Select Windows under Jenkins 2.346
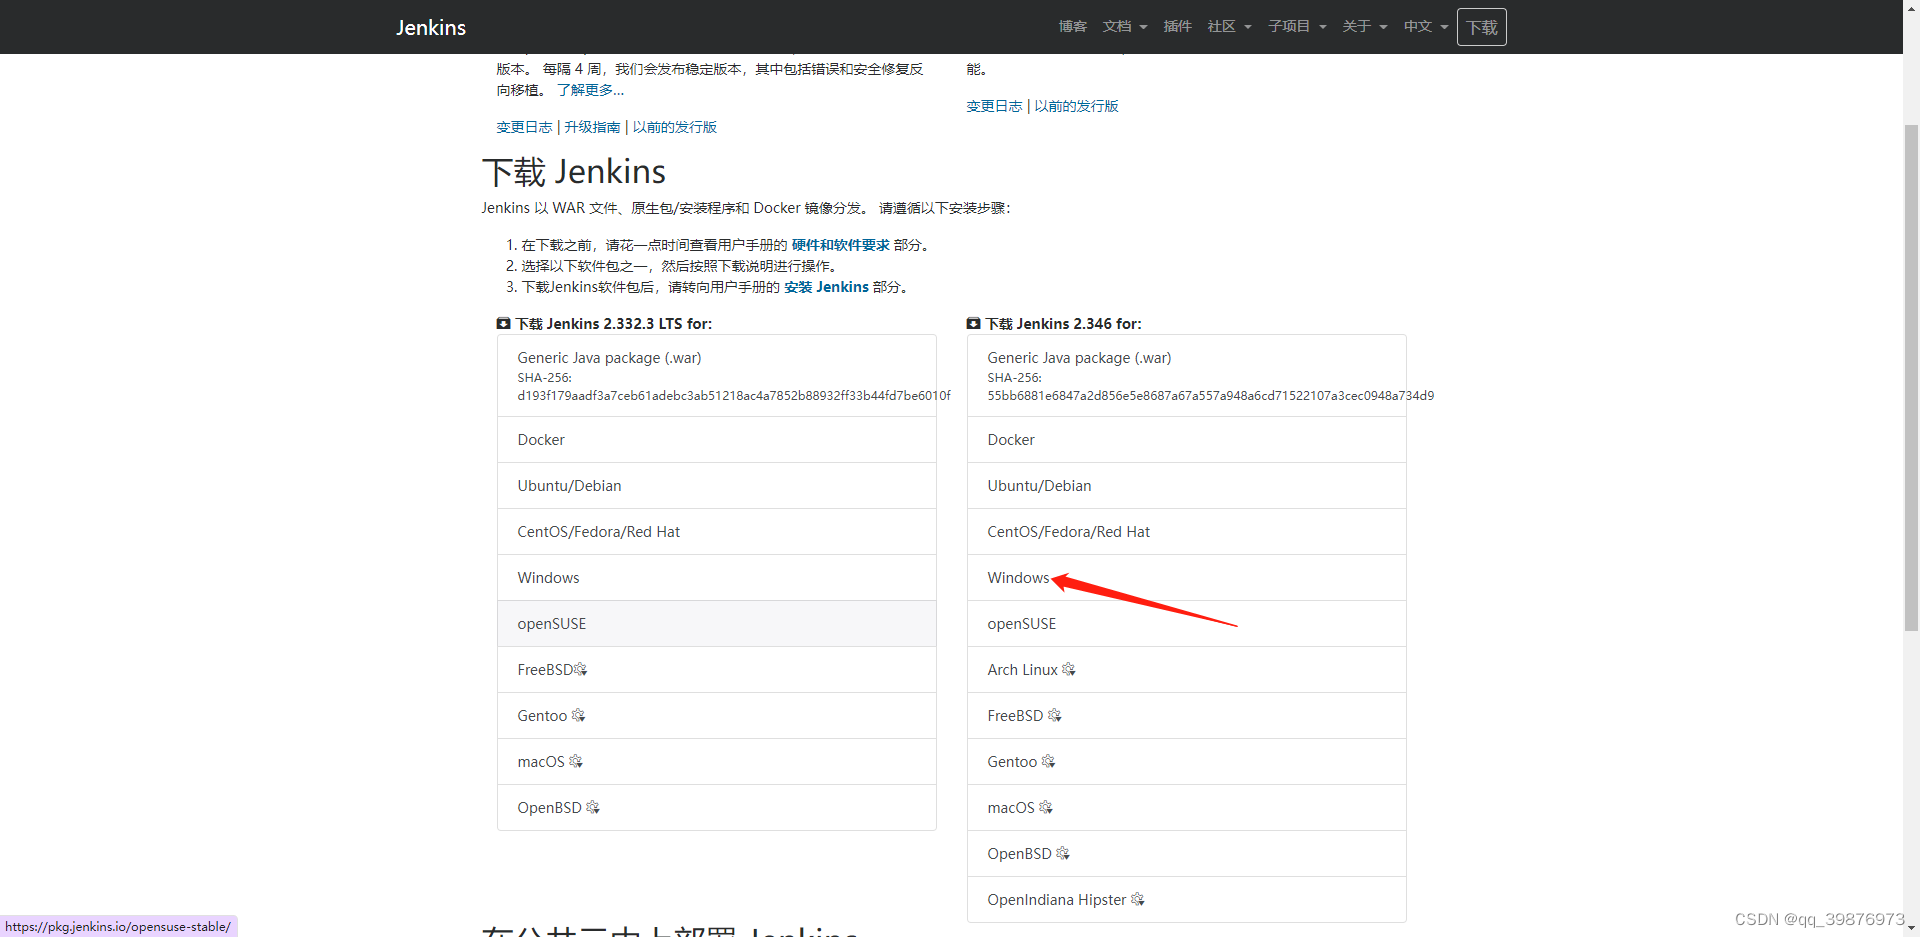This screenshot has width=1920, height=937. coord(1187,578)
